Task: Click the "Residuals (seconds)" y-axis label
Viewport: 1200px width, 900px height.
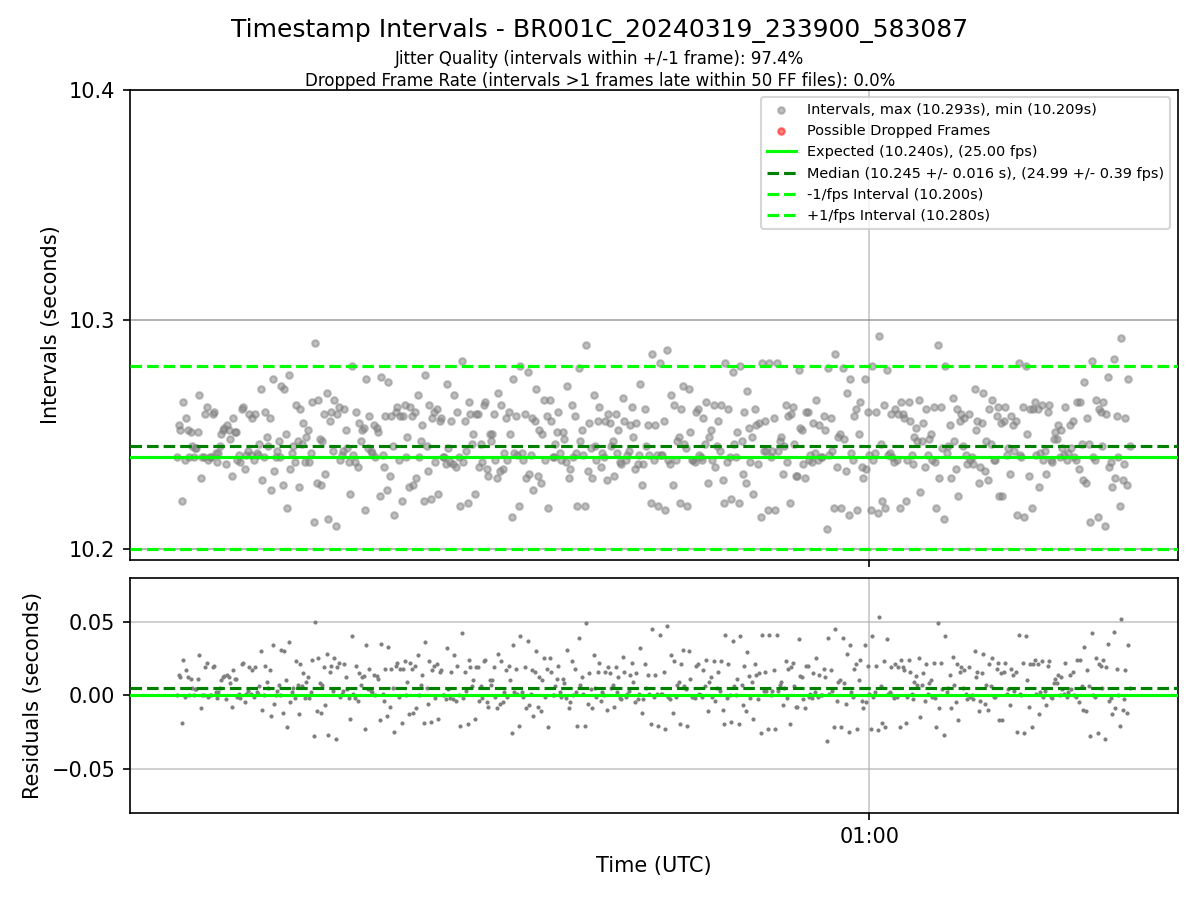Action: click(x=32, y=696)
